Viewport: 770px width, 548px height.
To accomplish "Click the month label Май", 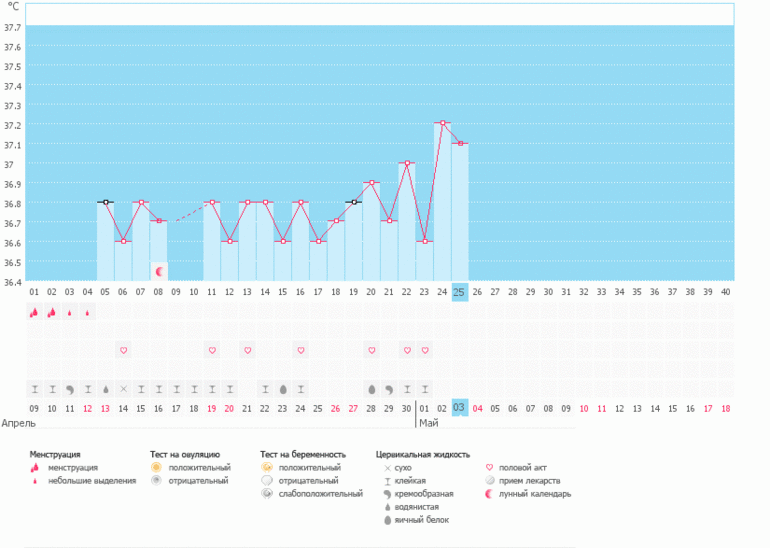I will pos(429,423).
